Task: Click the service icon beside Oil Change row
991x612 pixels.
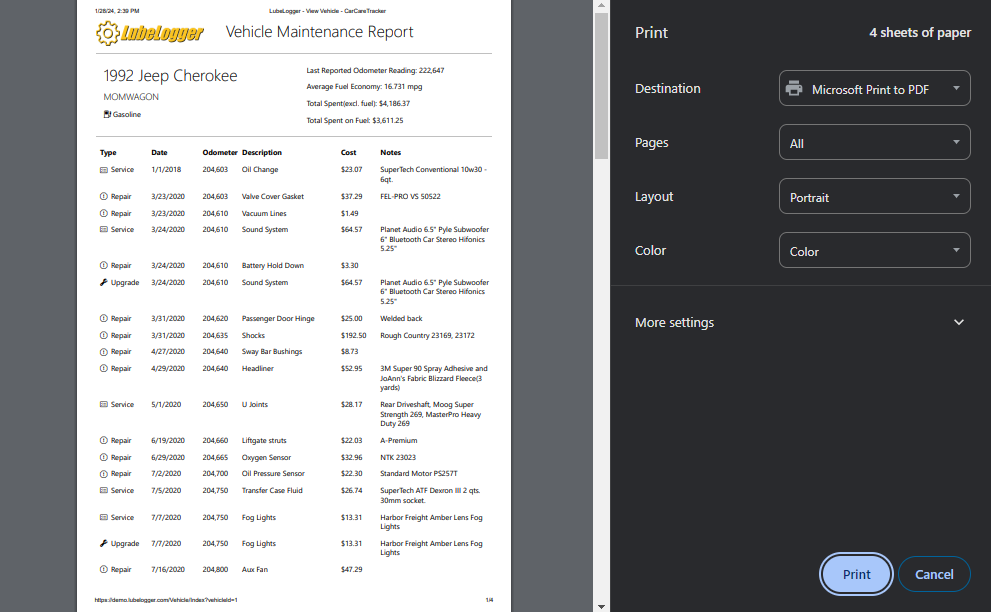Action: point(104,170)
